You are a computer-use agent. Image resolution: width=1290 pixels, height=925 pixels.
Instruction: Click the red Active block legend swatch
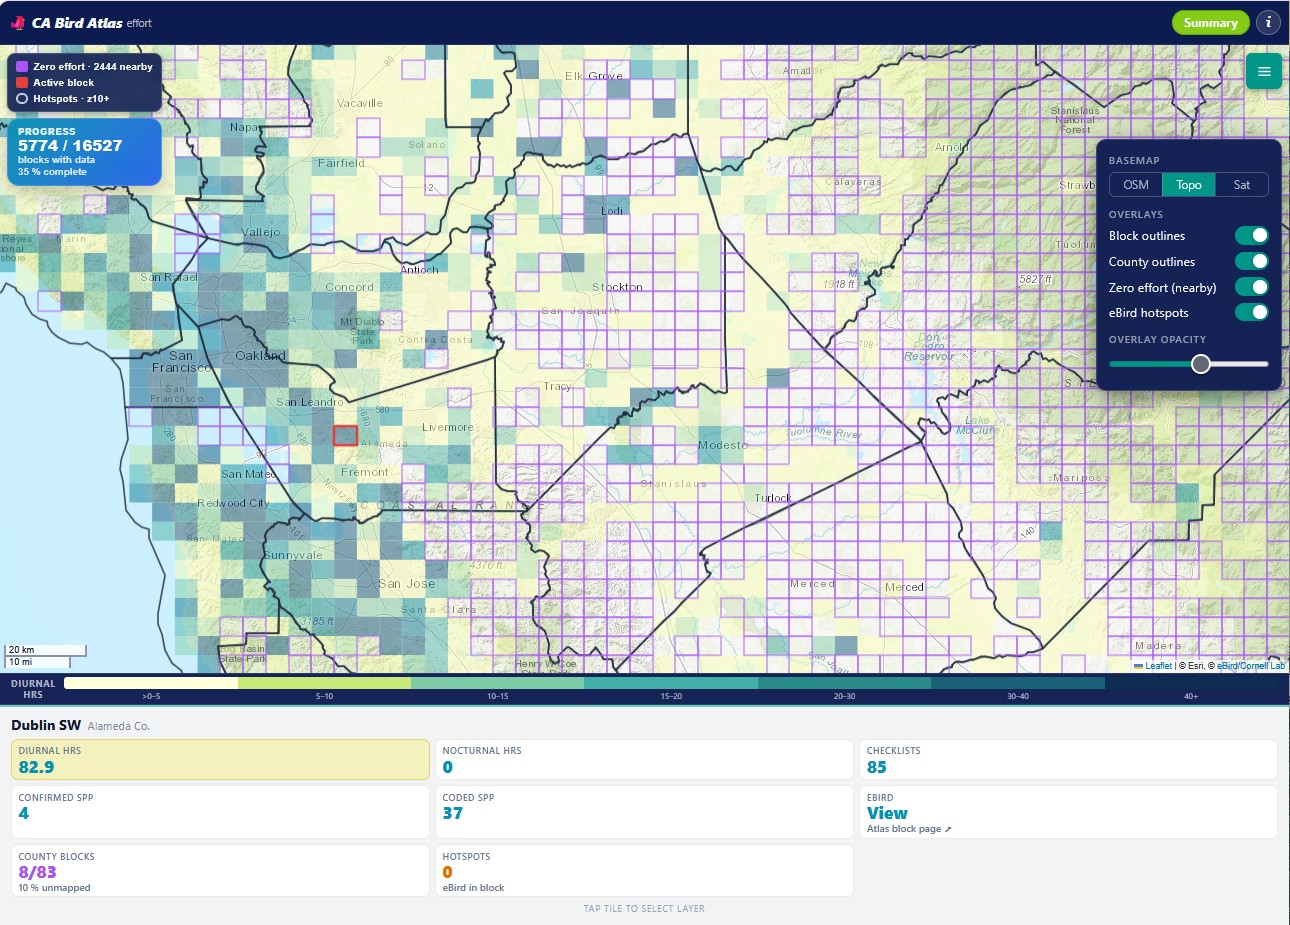22,83
